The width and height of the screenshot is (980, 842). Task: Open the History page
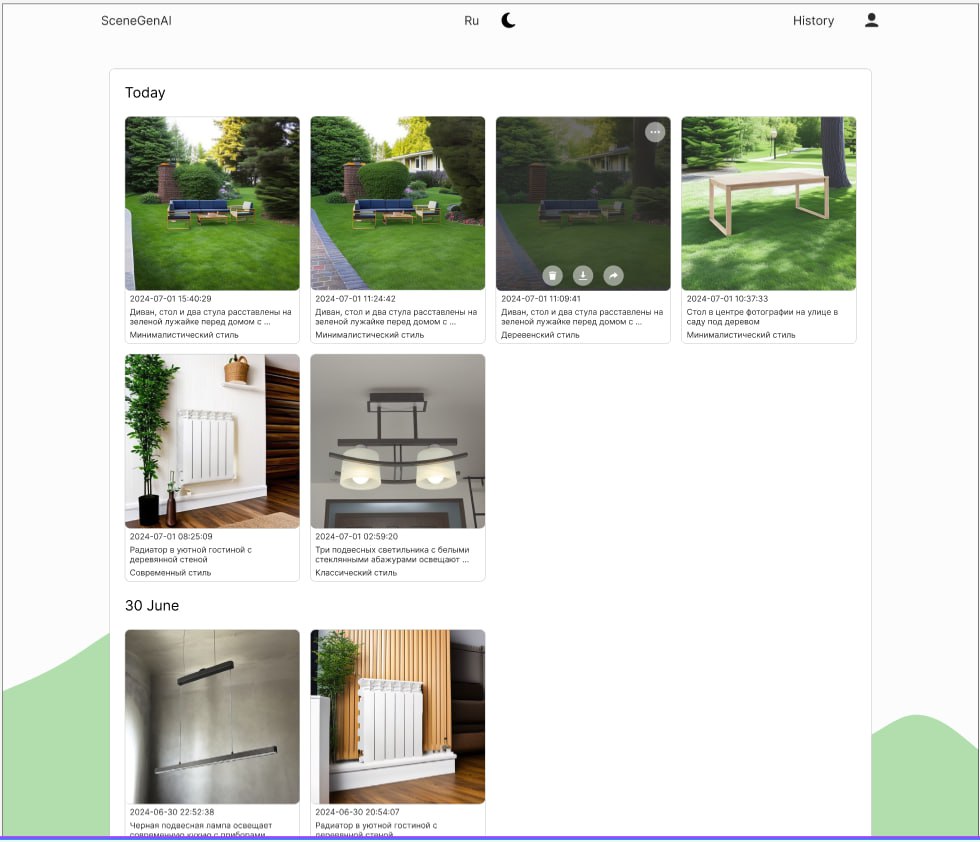(813, 21)
